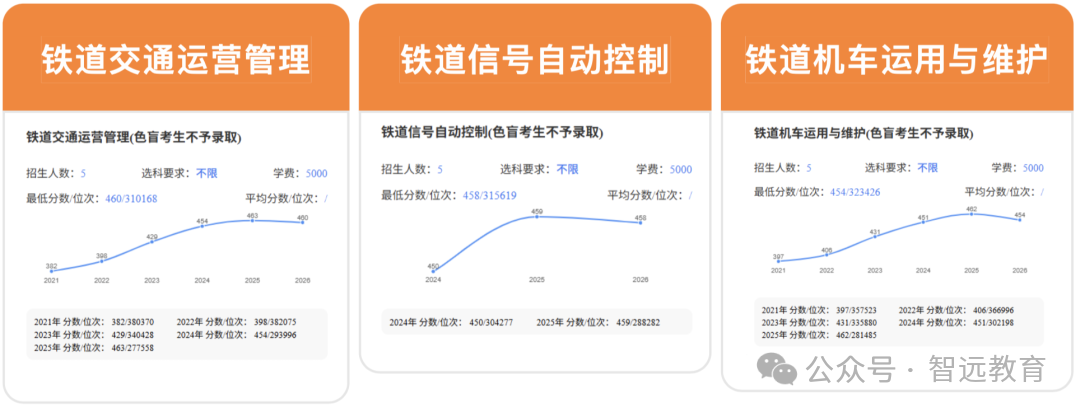Viewport: 1080px width, 412px height.
Task: Click the 2025 data point labeled 459
Action: [x=537, y=216]
